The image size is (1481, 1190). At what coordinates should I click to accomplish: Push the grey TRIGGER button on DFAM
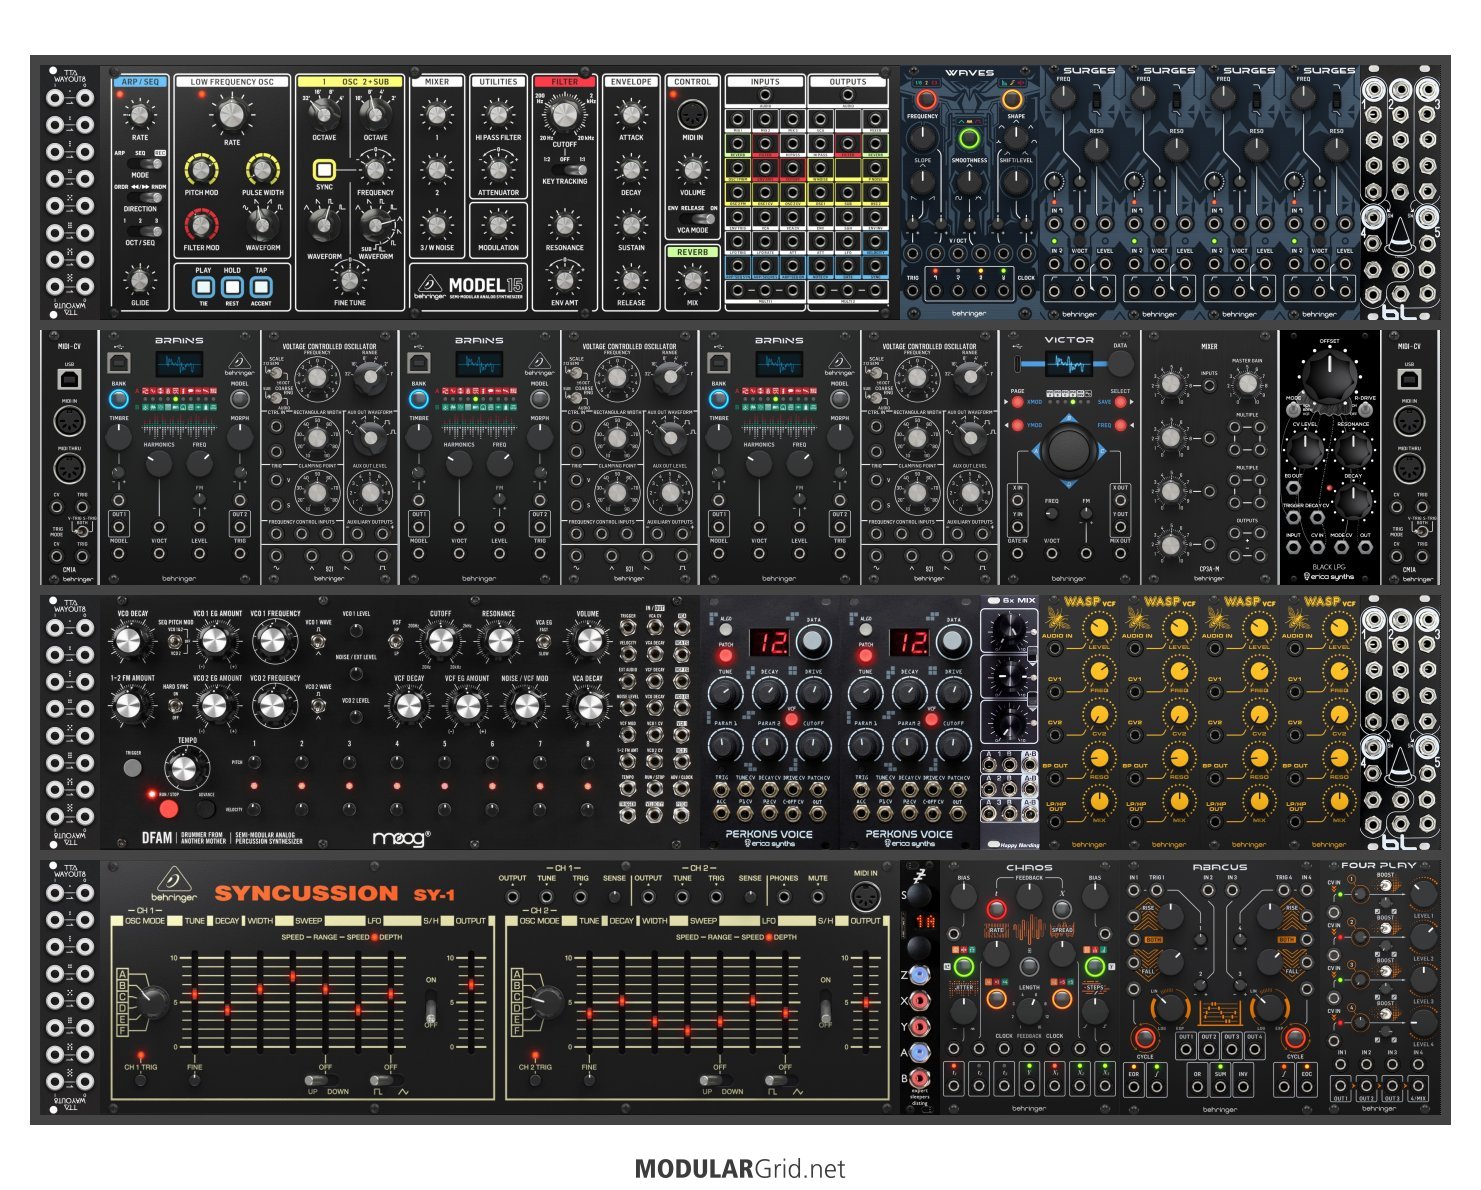point(132,768)
